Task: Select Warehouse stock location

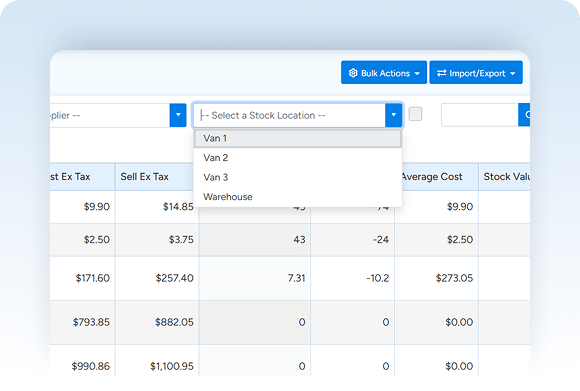Action: tap(298, 197)
